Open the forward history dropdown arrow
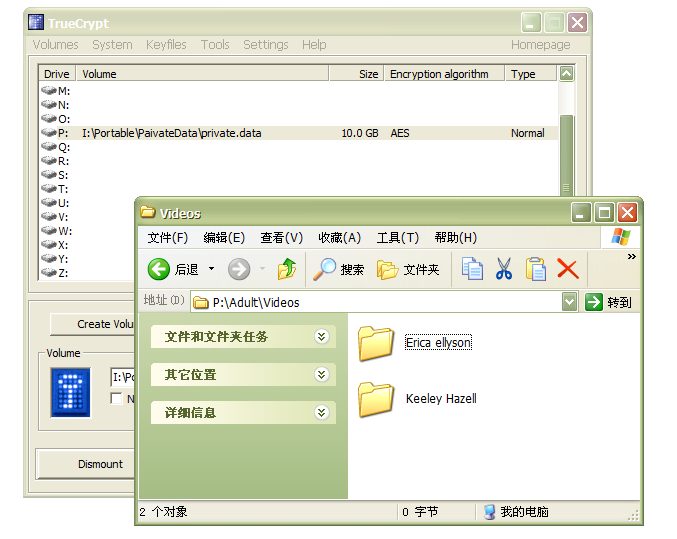The image size is (677, 539). point(262,269)
